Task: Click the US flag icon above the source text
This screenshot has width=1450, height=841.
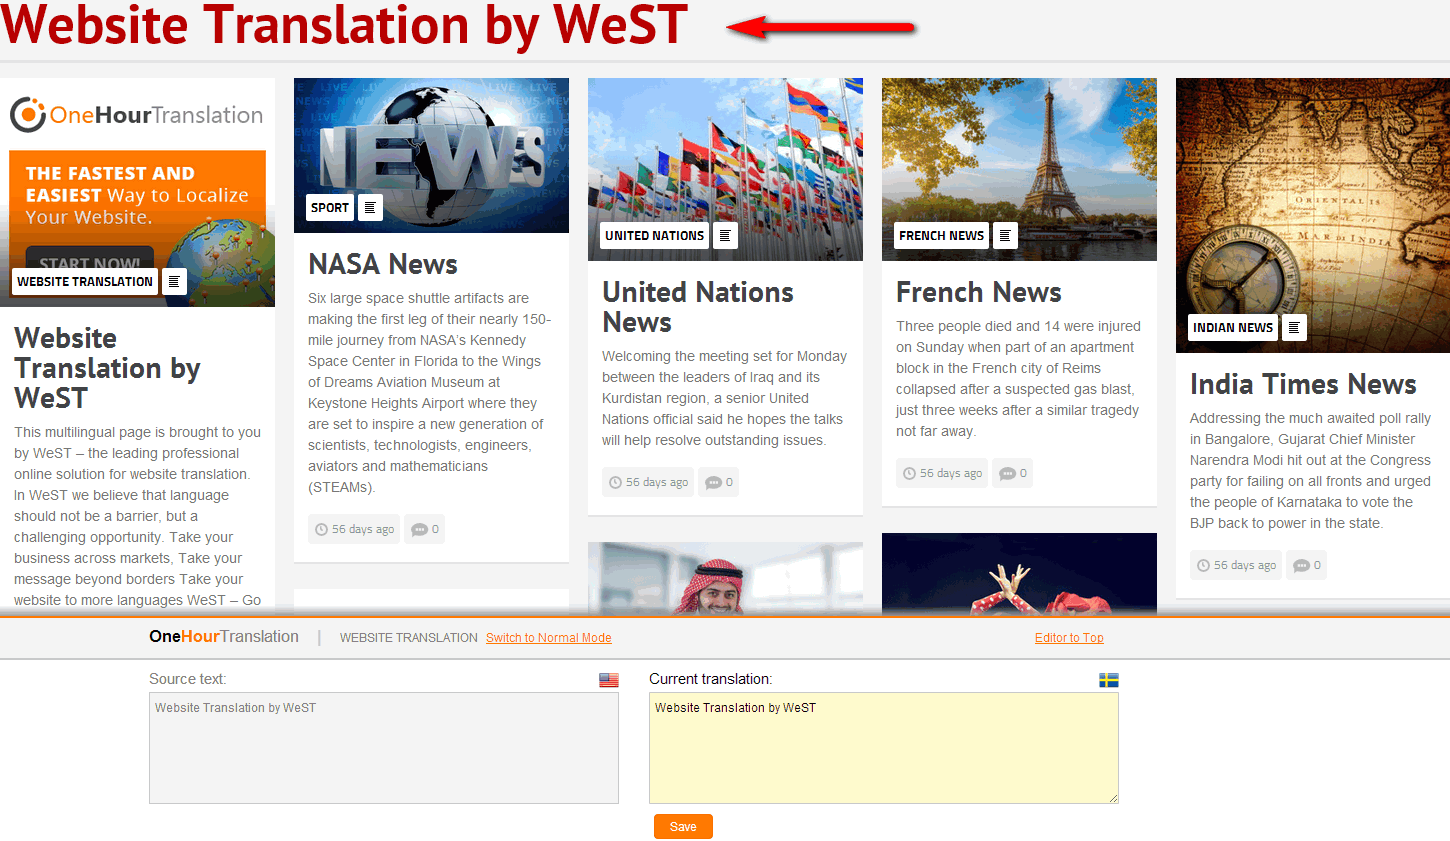Action: click(609, 680)
